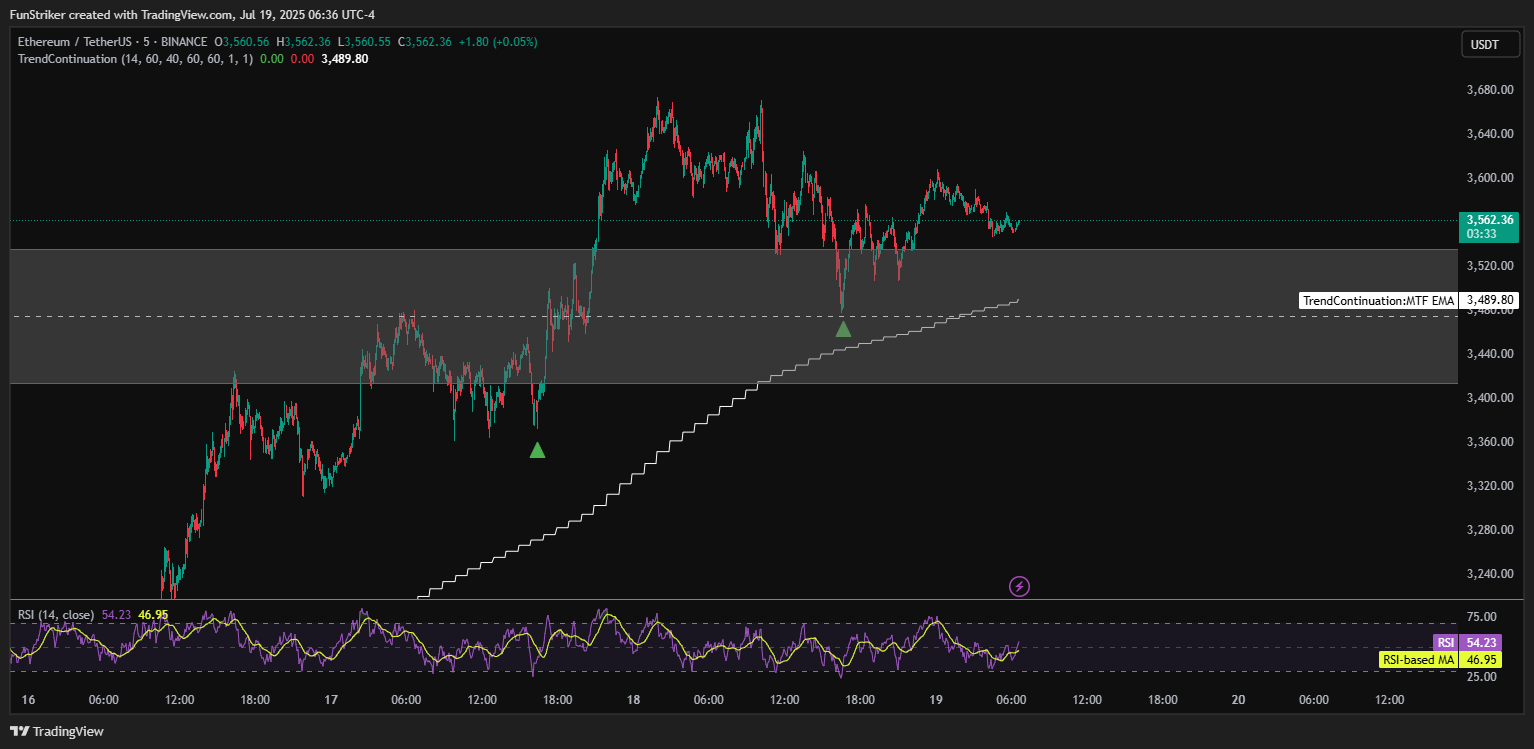Select the green up-triangle signal on July 18
The image size is (1534, 749).
coord(843,329)
